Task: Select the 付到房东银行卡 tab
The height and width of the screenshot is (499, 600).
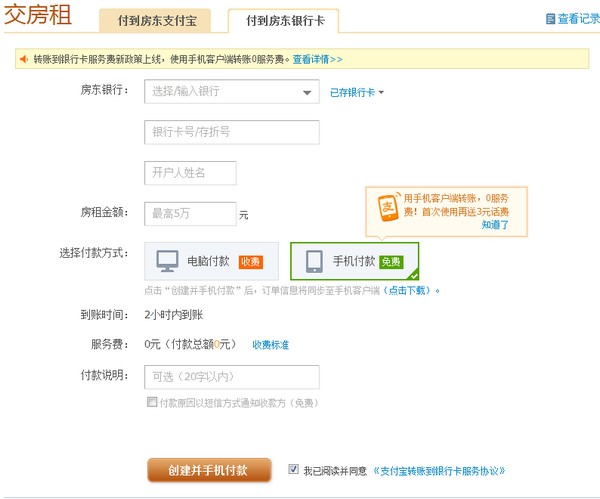Action: pos(284,21)
